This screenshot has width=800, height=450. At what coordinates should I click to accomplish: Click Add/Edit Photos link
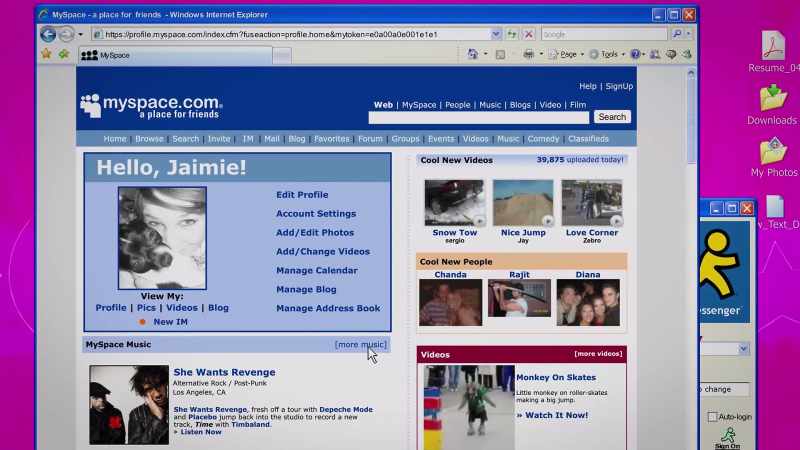[315, 233]
